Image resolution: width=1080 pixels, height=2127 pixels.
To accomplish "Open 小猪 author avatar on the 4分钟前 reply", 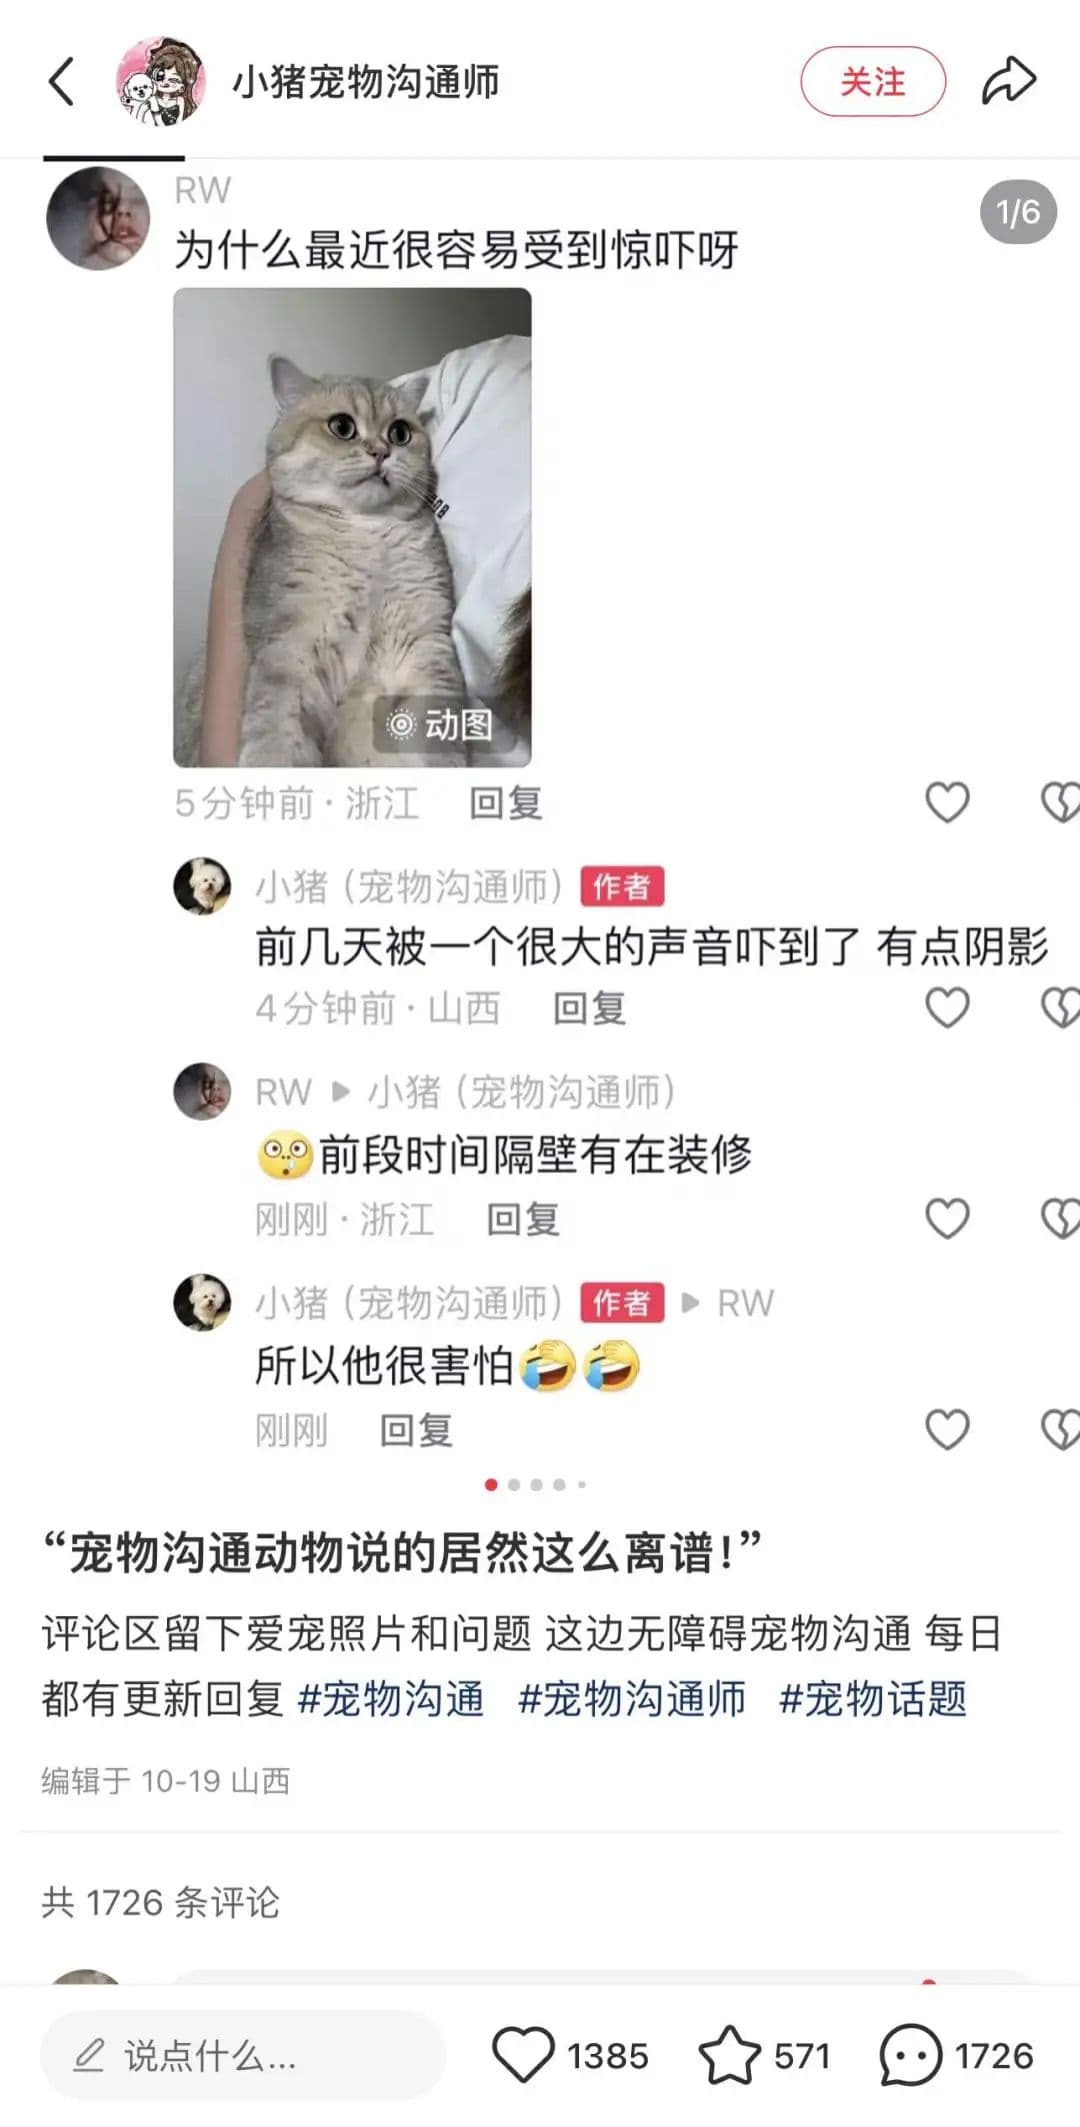I will pyautogui.click(x=202, y=886).
